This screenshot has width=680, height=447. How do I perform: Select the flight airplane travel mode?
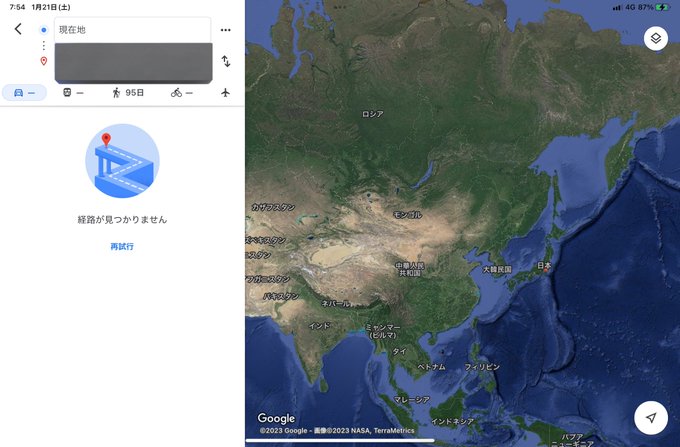click(x=225, y=92)
